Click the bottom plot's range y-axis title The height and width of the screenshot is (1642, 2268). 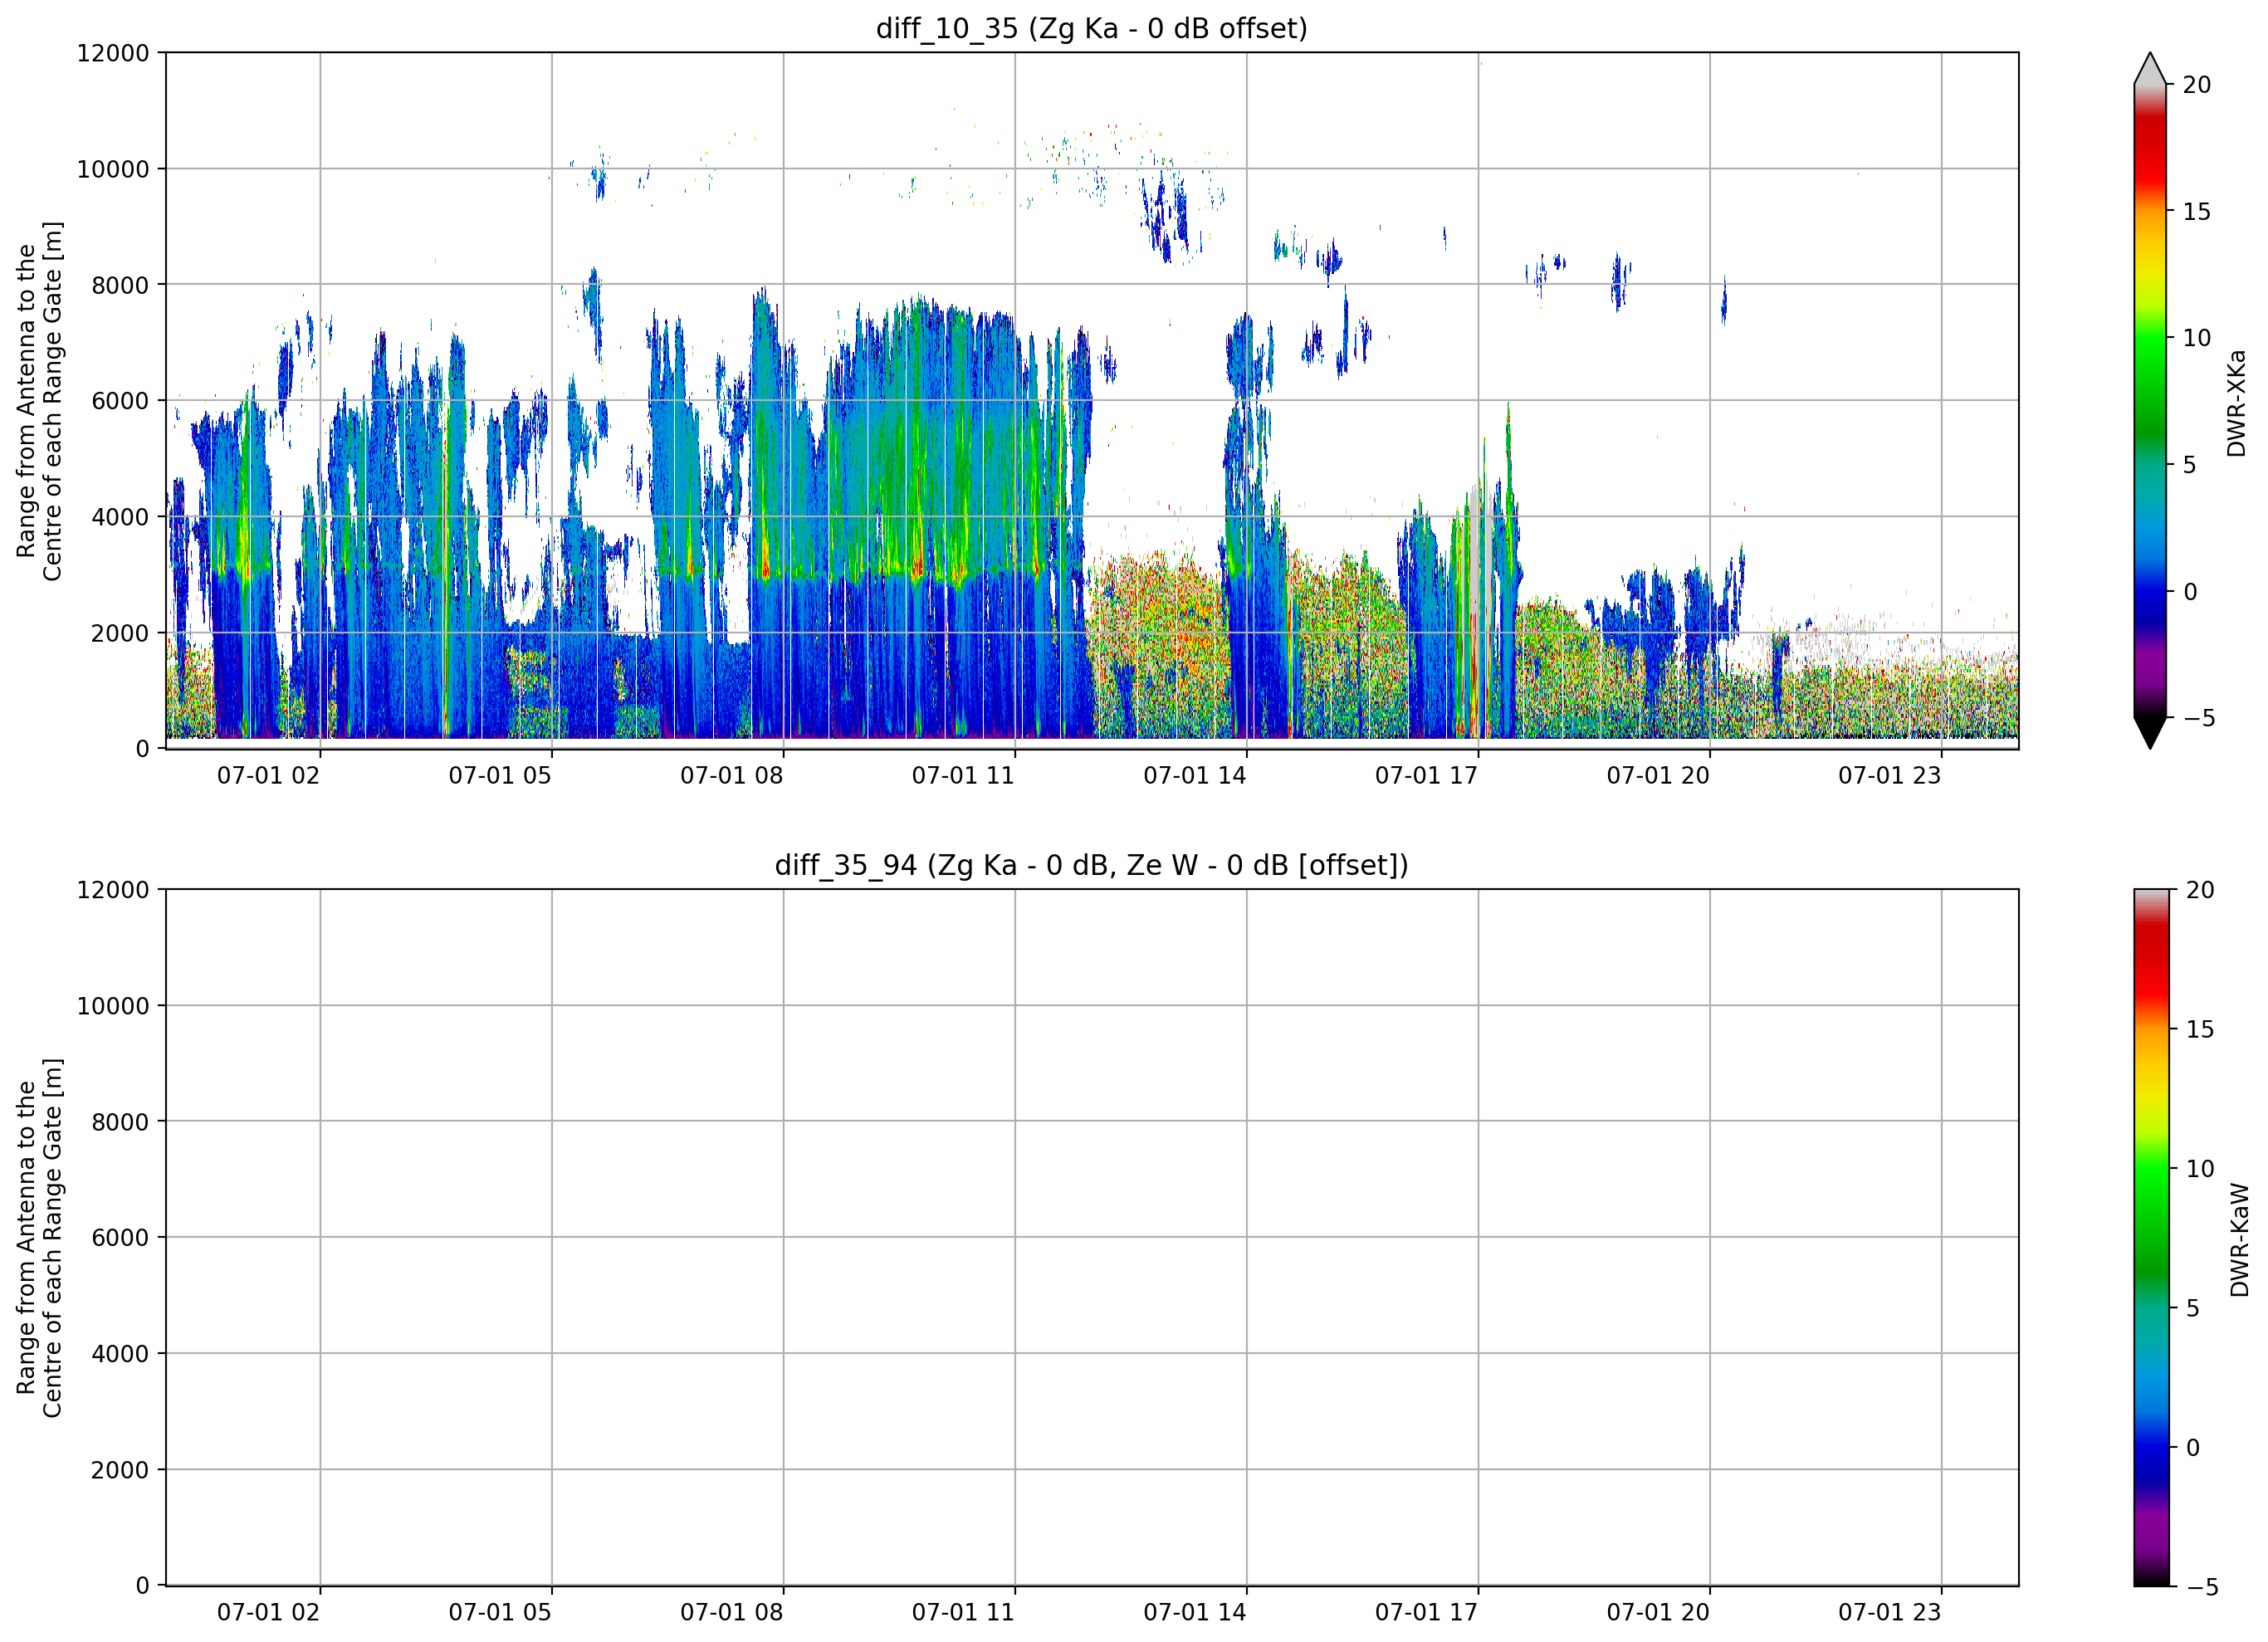39,1238
